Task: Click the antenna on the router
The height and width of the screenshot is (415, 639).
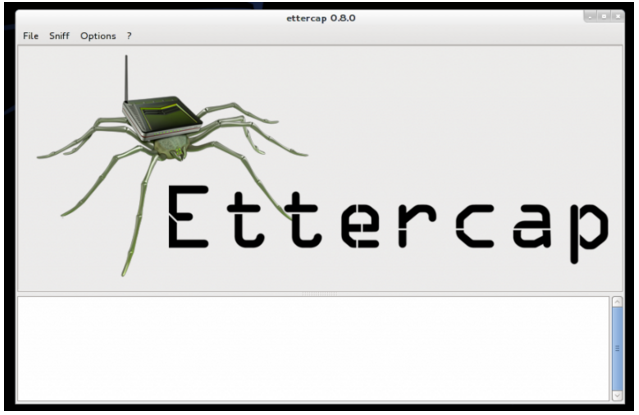Action: pos(126,78)
